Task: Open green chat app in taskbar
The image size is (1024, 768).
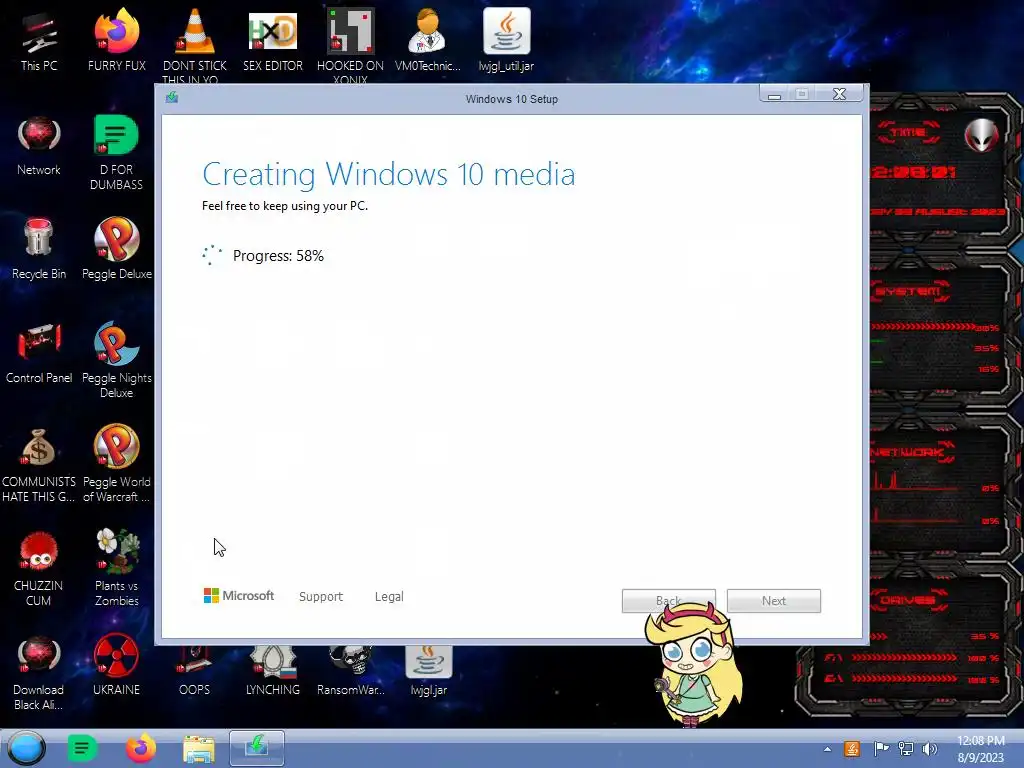Action: pos(82,748)
